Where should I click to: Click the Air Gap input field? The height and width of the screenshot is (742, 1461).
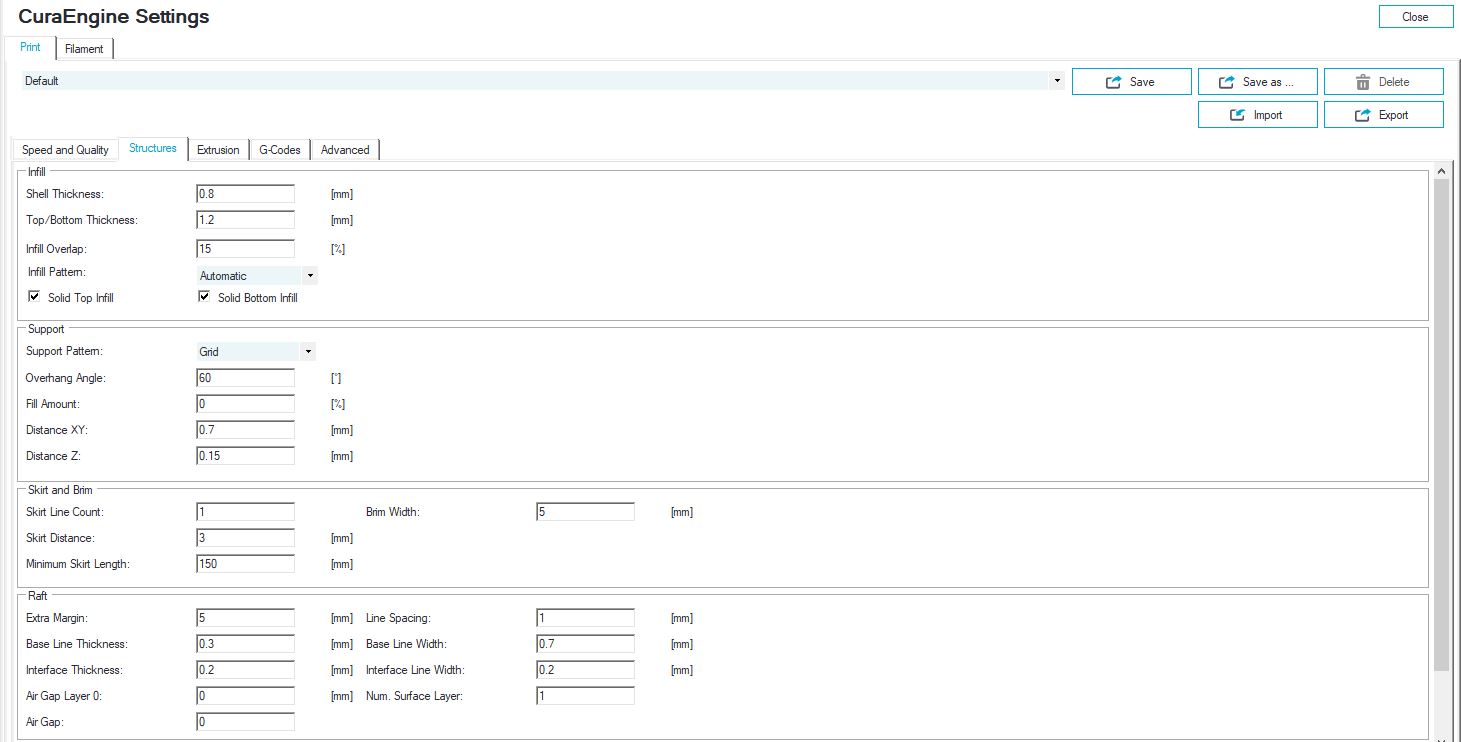pos(246,722)
